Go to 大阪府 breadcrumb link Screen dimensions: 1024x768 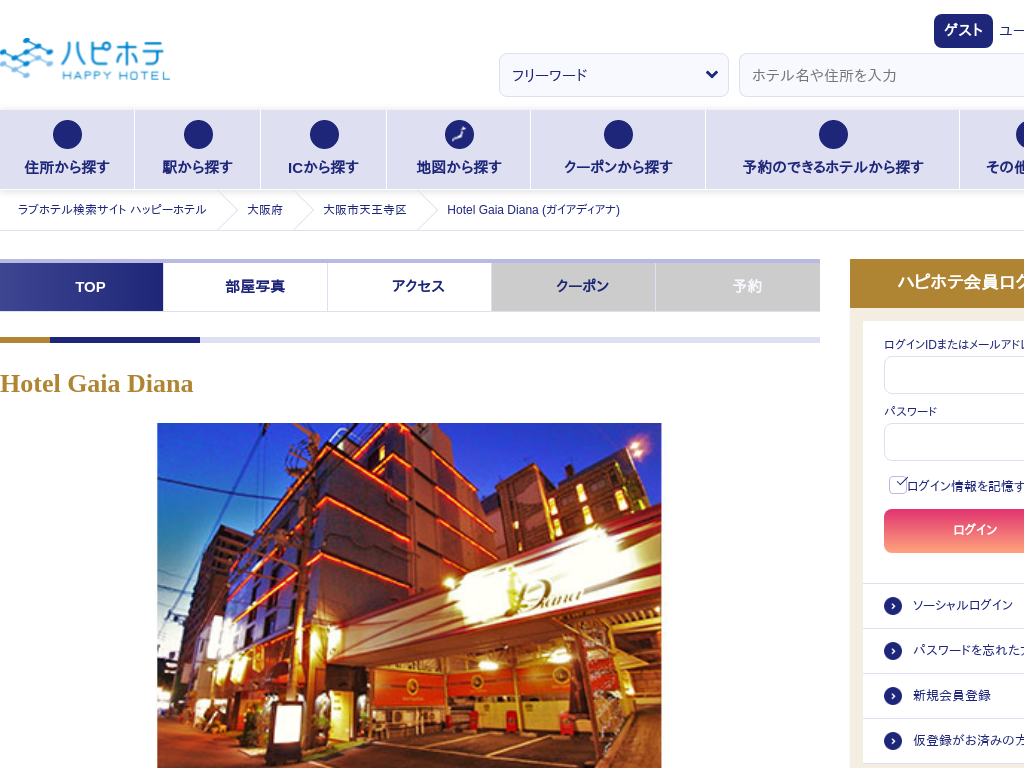coord(265,210)
